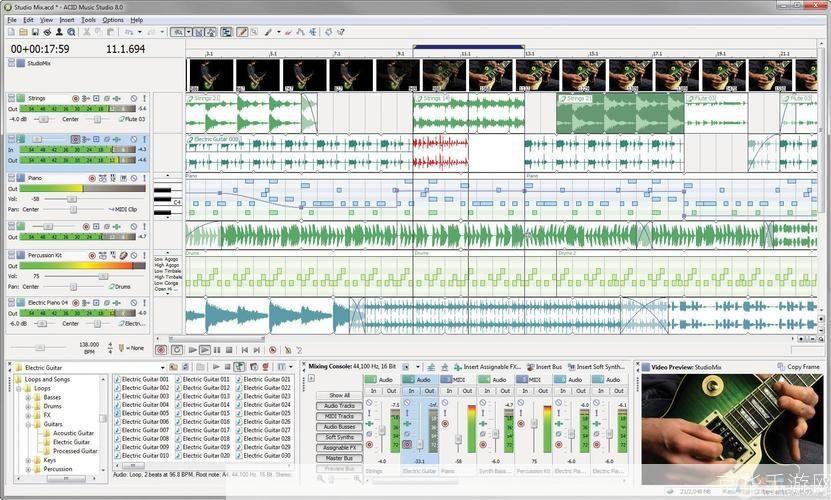Toggle mute on the Electric Guitar track header
This screenshot has width=831, height=500.
[x=134, y=139]
